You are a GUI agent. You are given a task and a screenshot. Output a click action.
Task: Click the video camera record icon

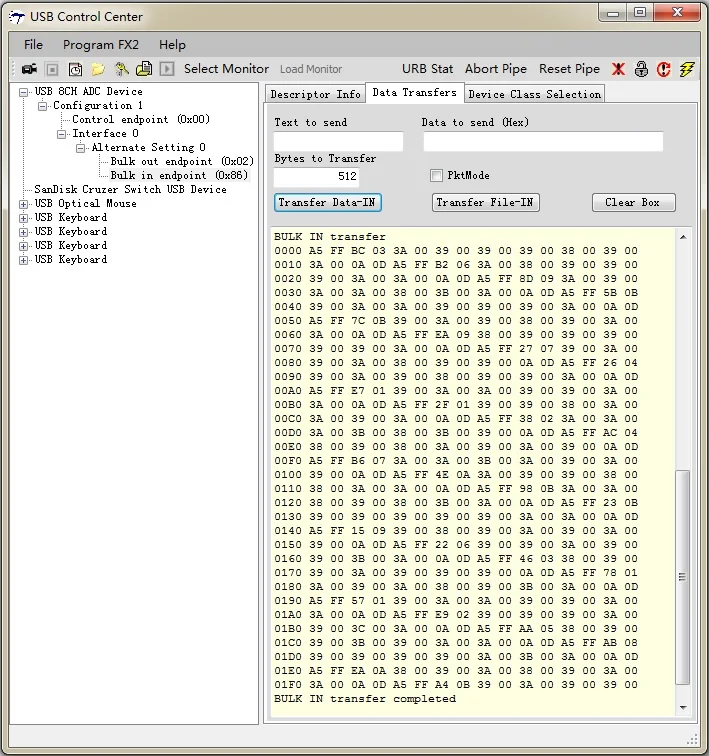29,69
